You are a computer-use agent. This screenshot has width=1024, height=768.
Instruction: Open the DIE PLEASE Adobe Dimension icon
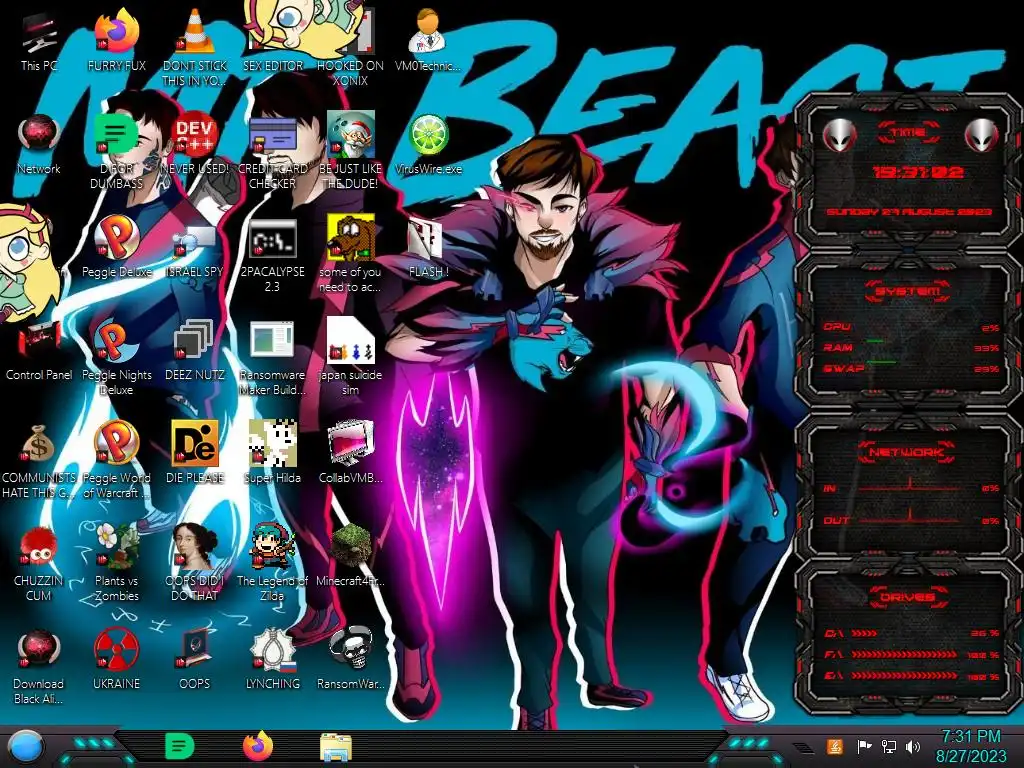pos(195,445)
